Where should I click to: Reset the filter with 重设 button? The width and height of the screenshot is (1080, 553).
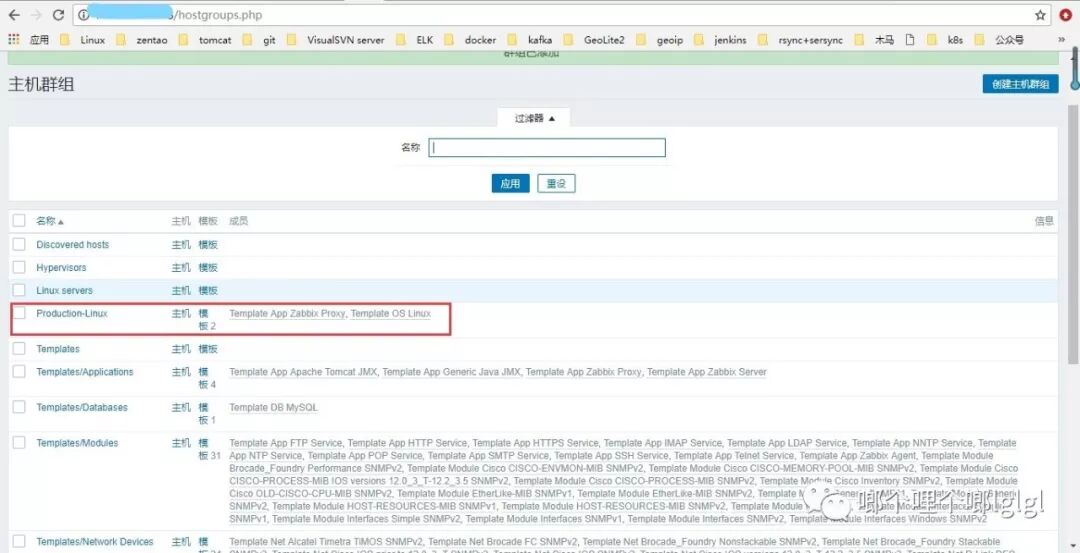tap(556, 184)
